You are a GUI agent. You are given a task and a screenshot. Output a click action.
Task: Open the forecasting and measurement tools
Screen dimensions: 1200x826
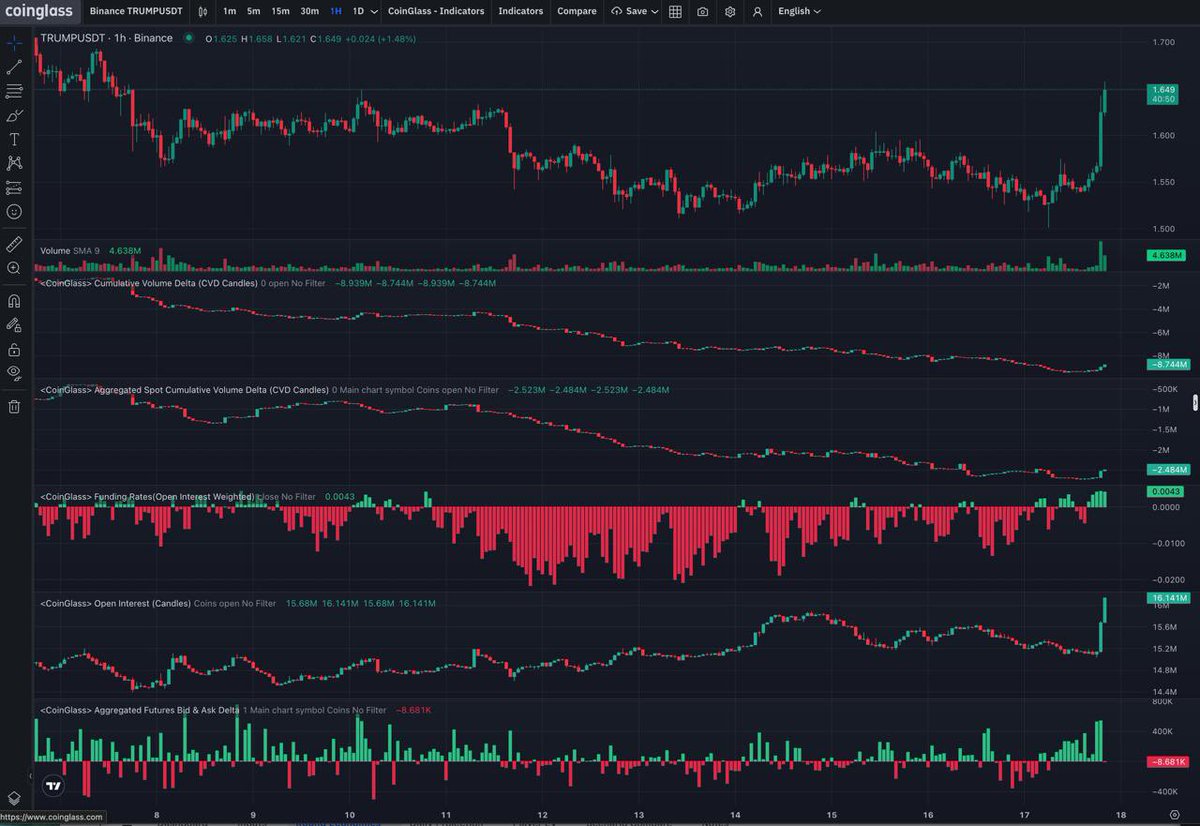pos(14,188)
